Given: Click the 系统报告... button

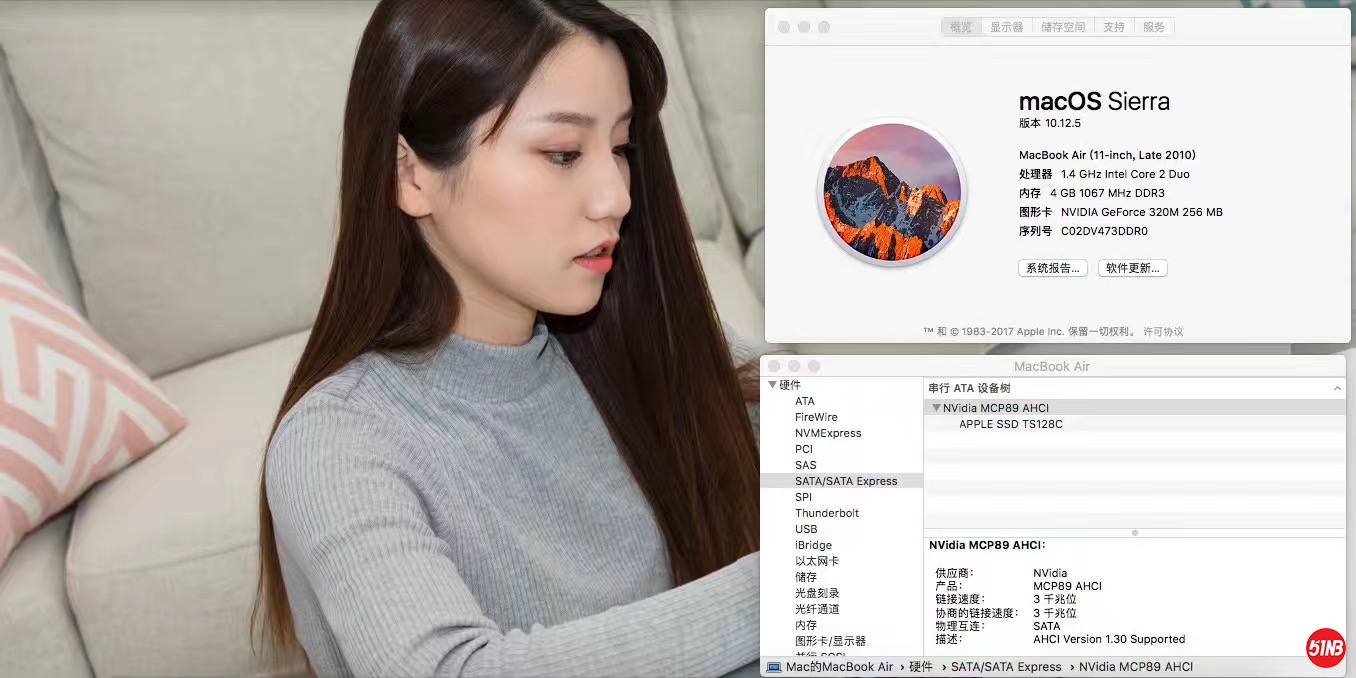Looking at the screenshot, I should 1052,268.
